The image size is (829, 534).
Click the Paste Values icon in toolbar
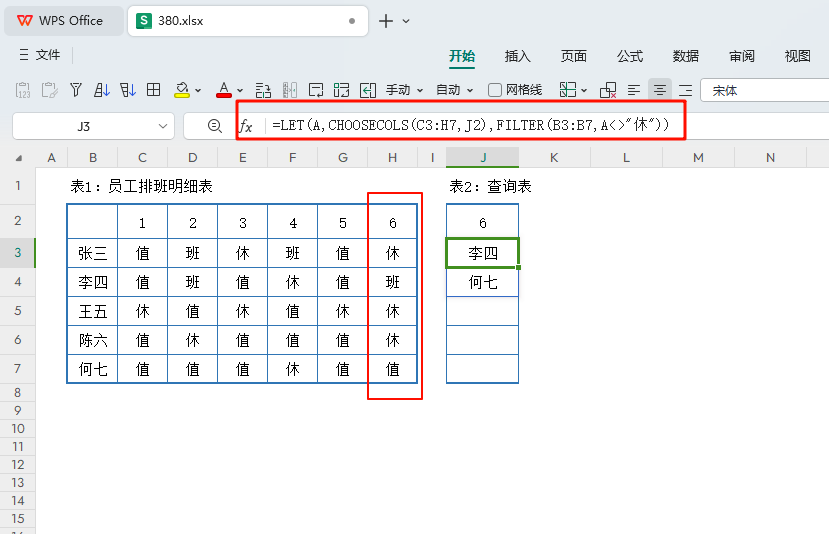pyautogui.click(x=23, y=90)
